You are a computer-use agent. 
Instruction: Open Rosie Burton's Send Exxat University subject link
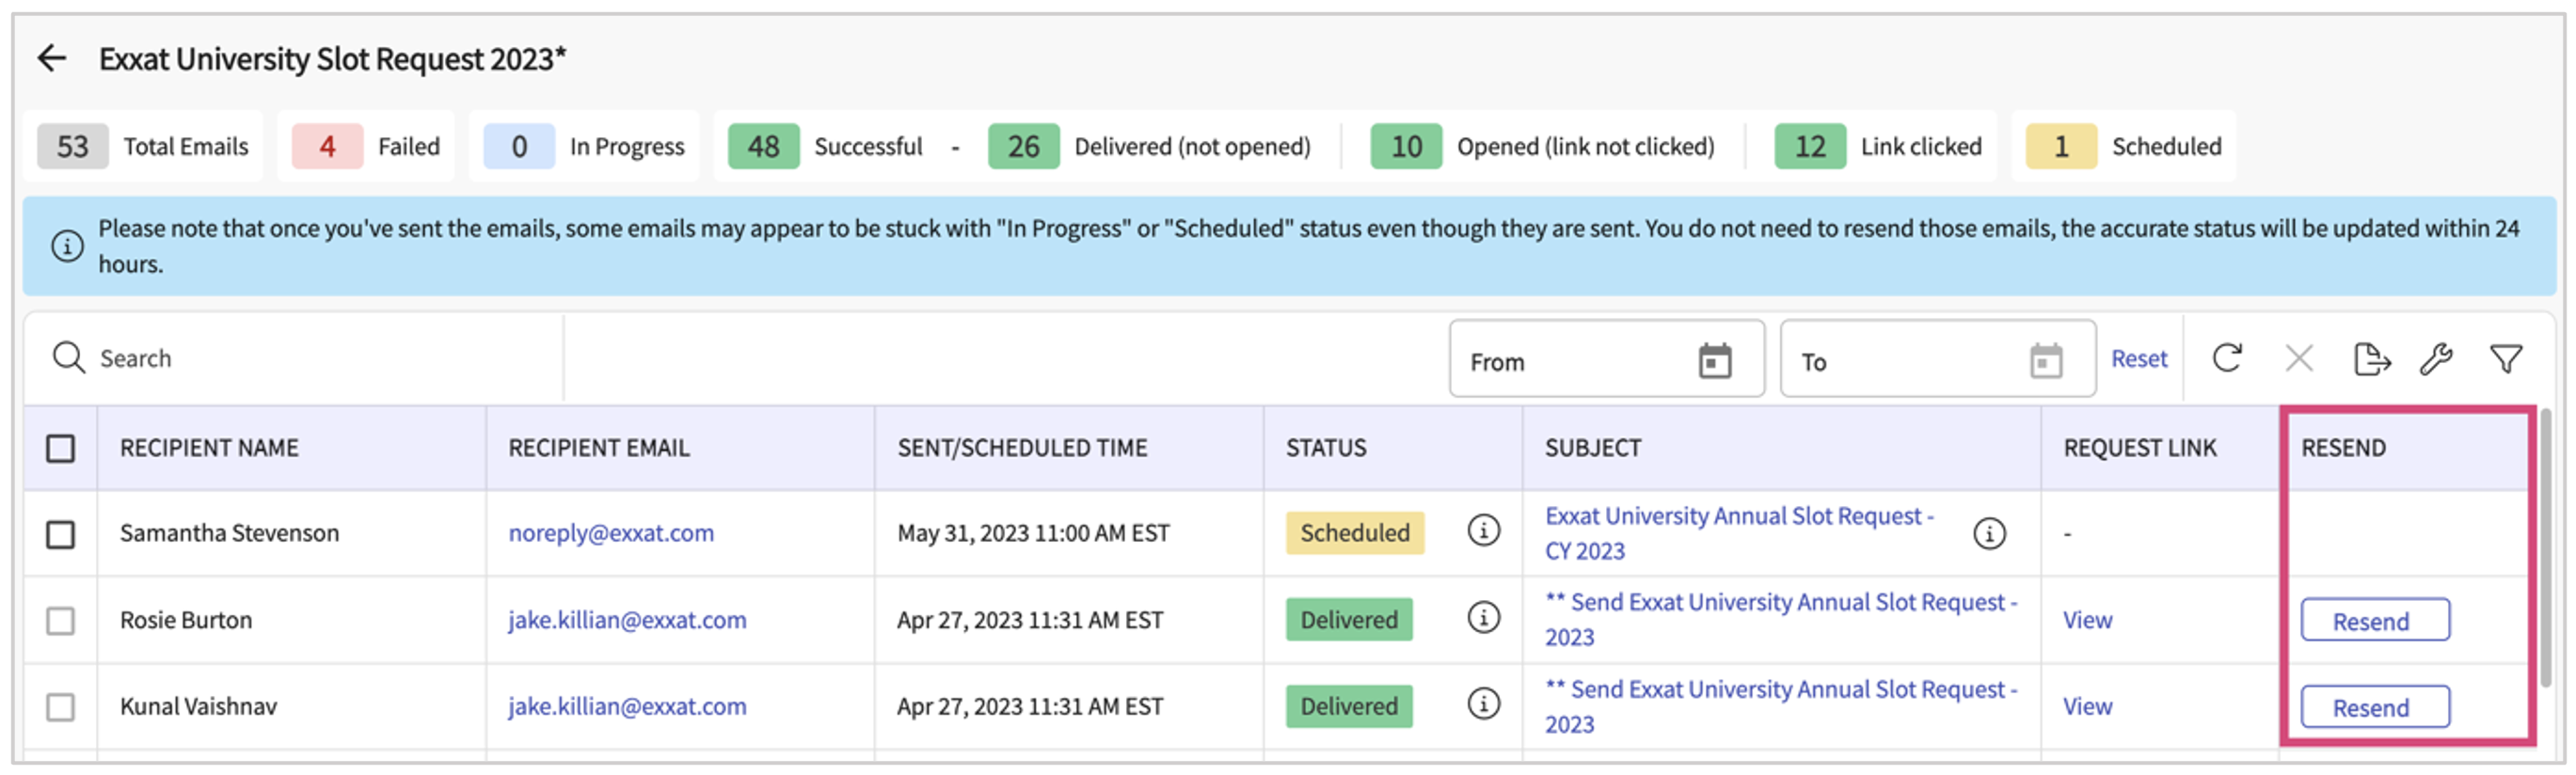pyautogui.click(x=1781, y=619)
